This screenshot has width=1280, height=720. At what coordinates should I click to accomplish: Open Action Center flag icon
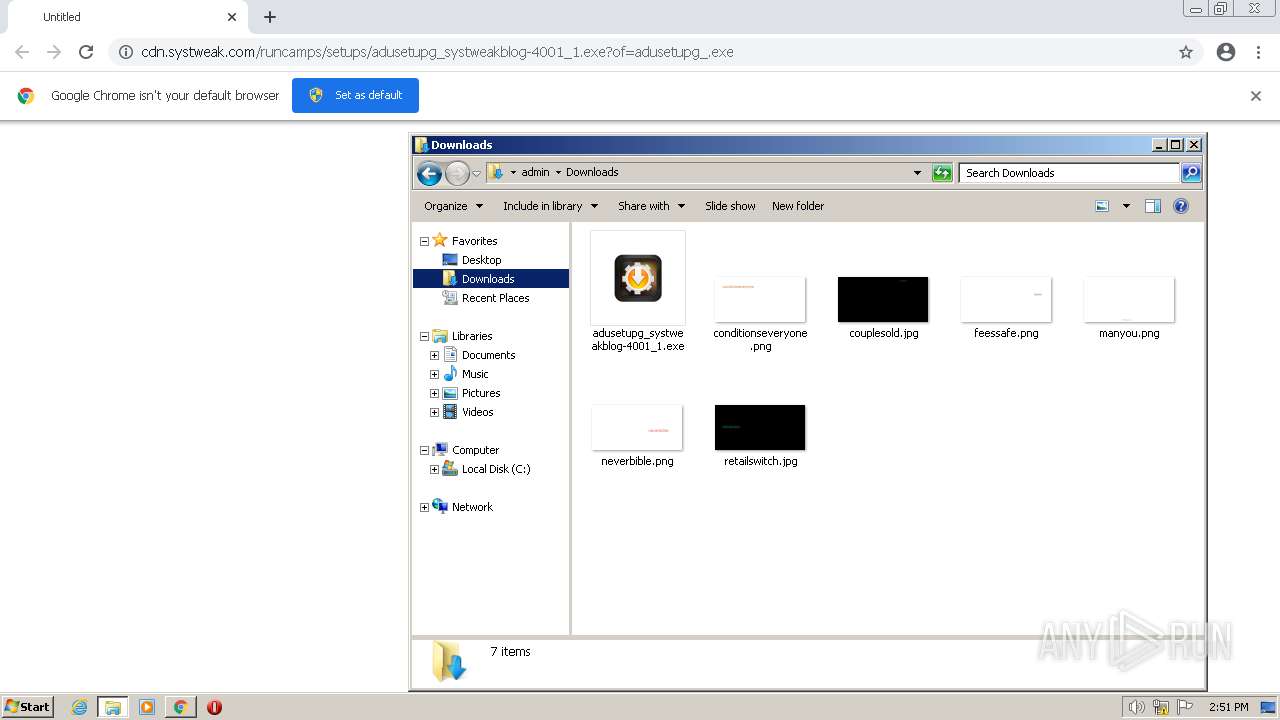pyautogui.click(x=1185, y=707)
